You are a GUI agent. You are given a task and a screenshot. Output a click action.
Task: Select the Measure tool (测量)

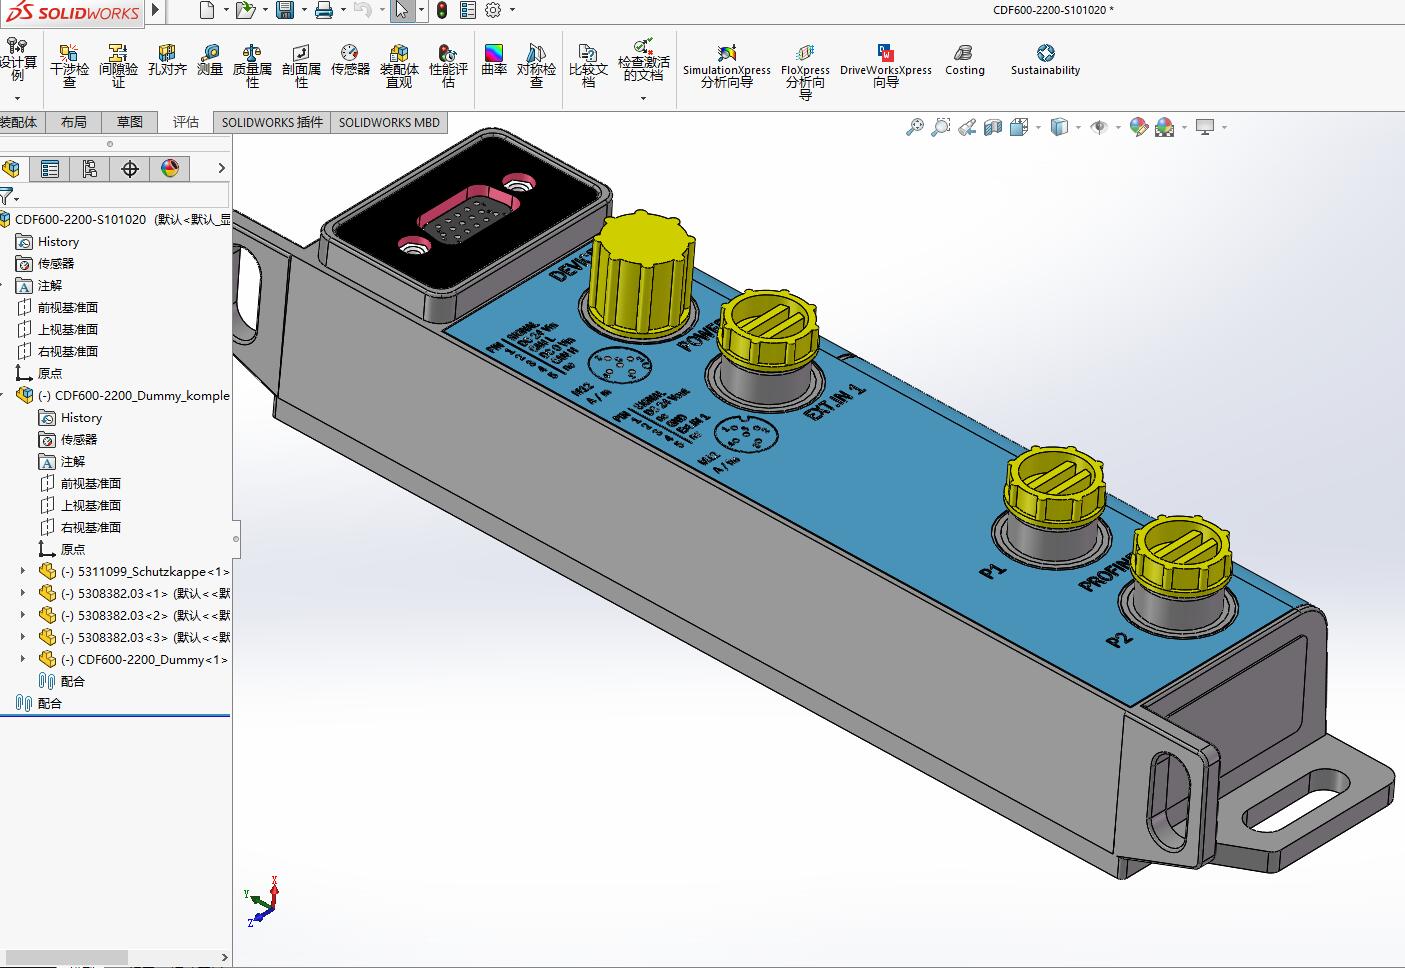[x=210, y=60]
